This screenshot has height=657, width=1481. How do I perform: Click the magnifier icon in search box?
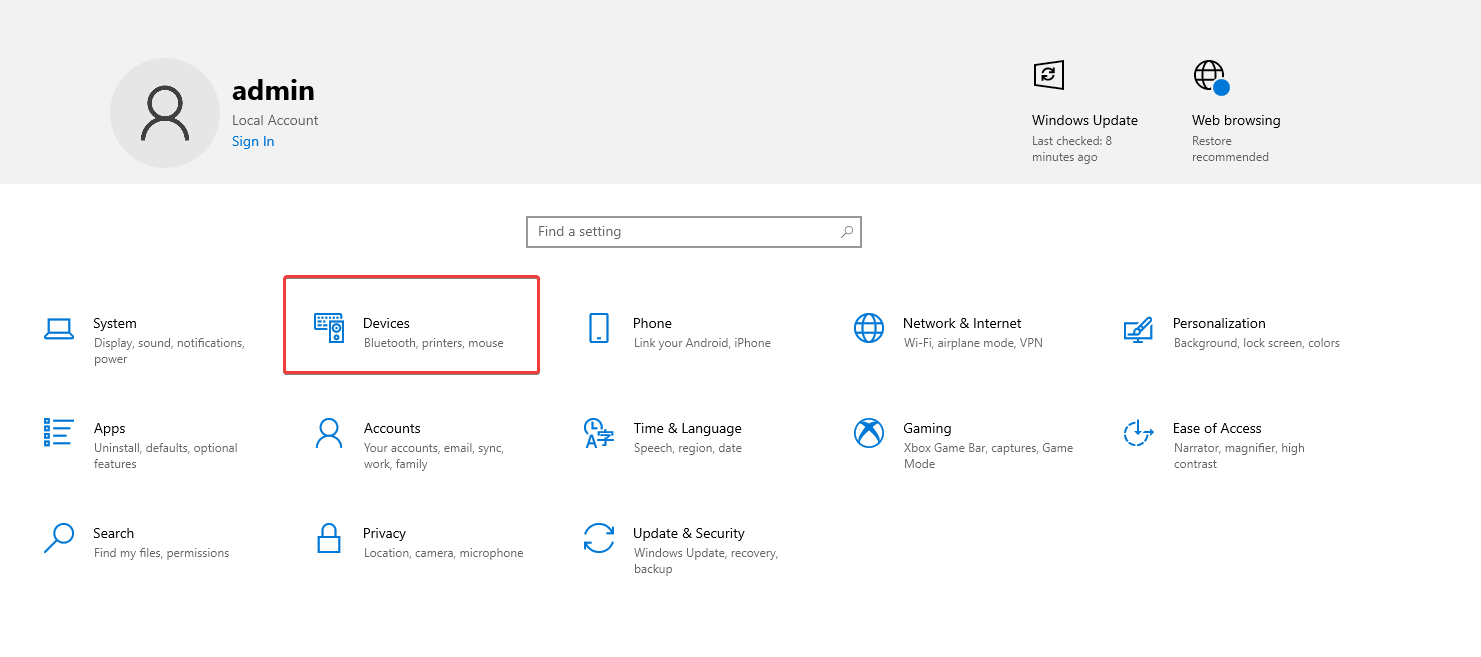point(847,232)
